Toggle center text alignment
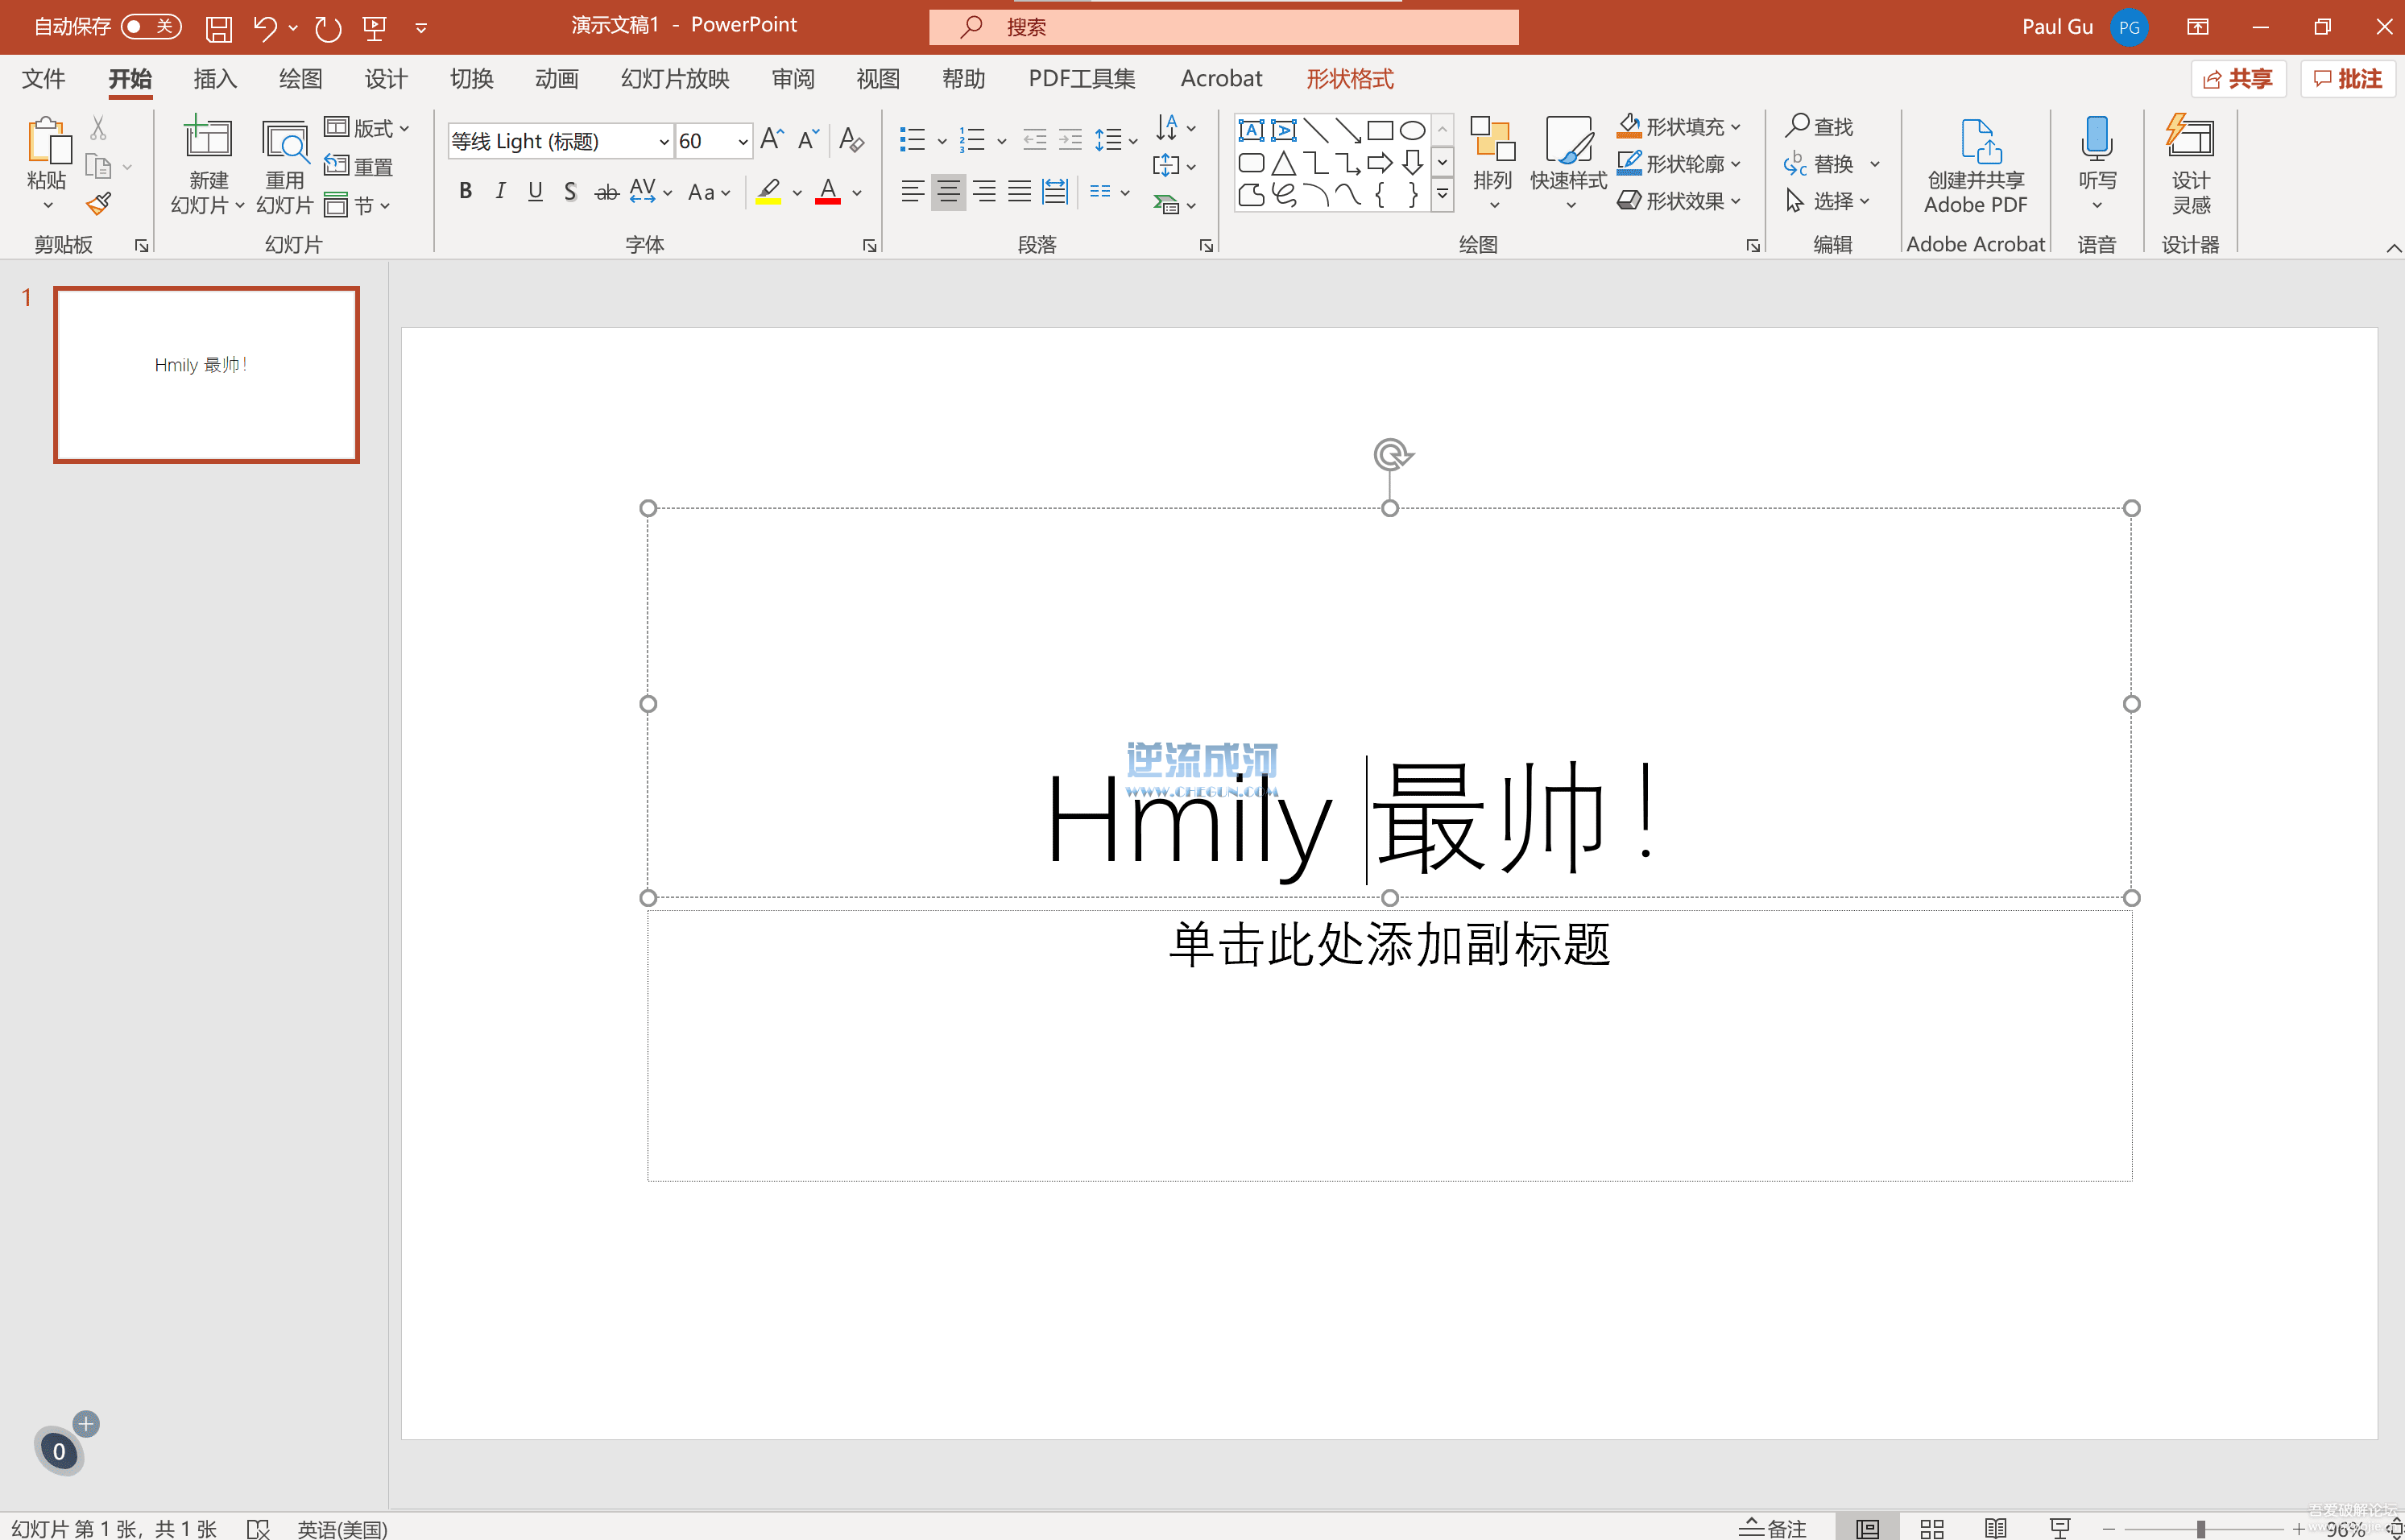 (948, 191)
